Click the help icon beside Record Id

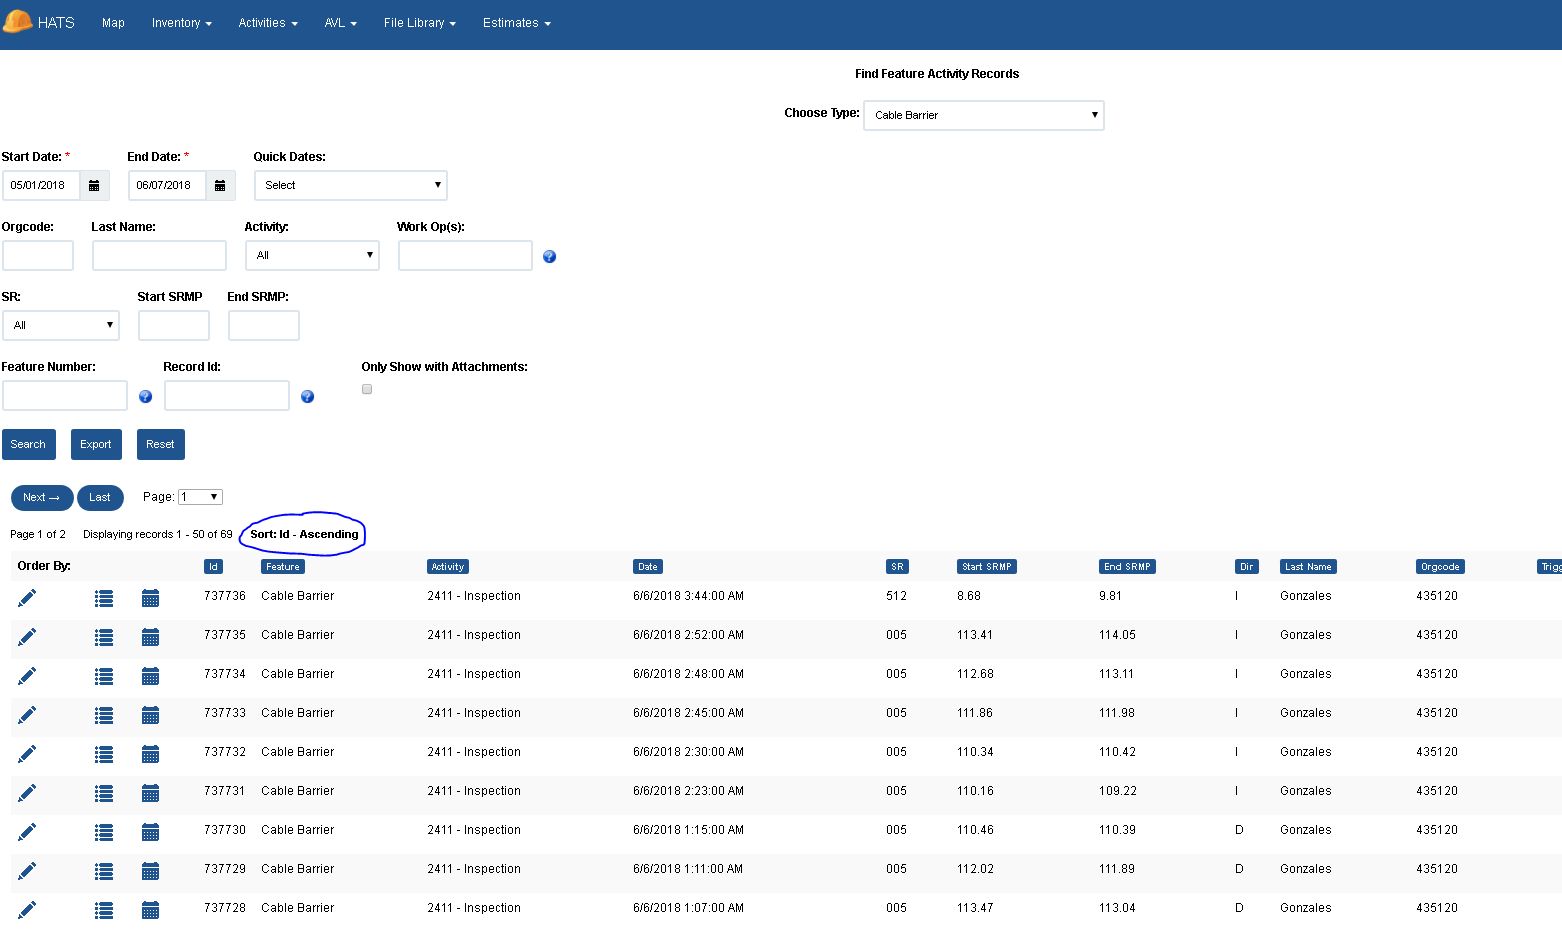point(307,396)
